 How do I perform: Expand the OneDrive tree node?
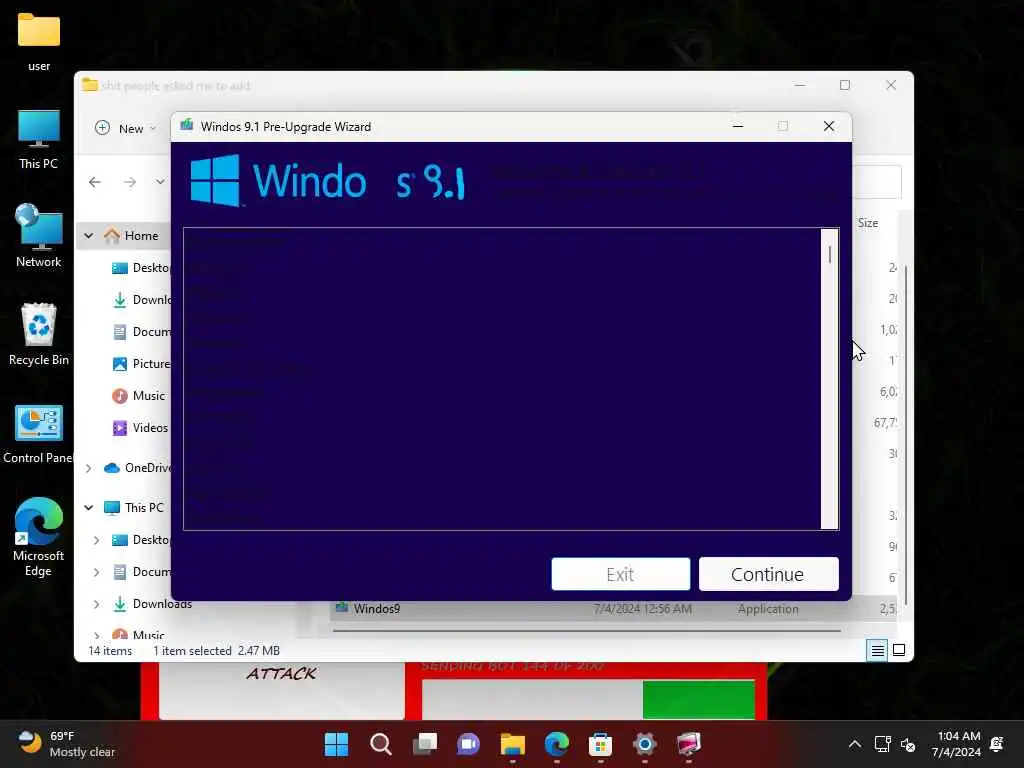tap(89, 468)
